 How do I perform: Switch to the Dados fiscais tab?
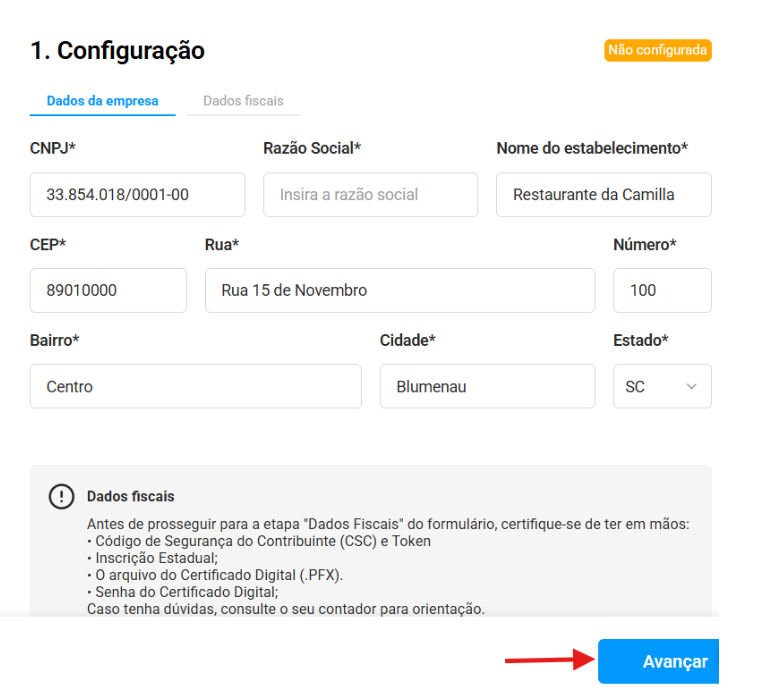243,101
